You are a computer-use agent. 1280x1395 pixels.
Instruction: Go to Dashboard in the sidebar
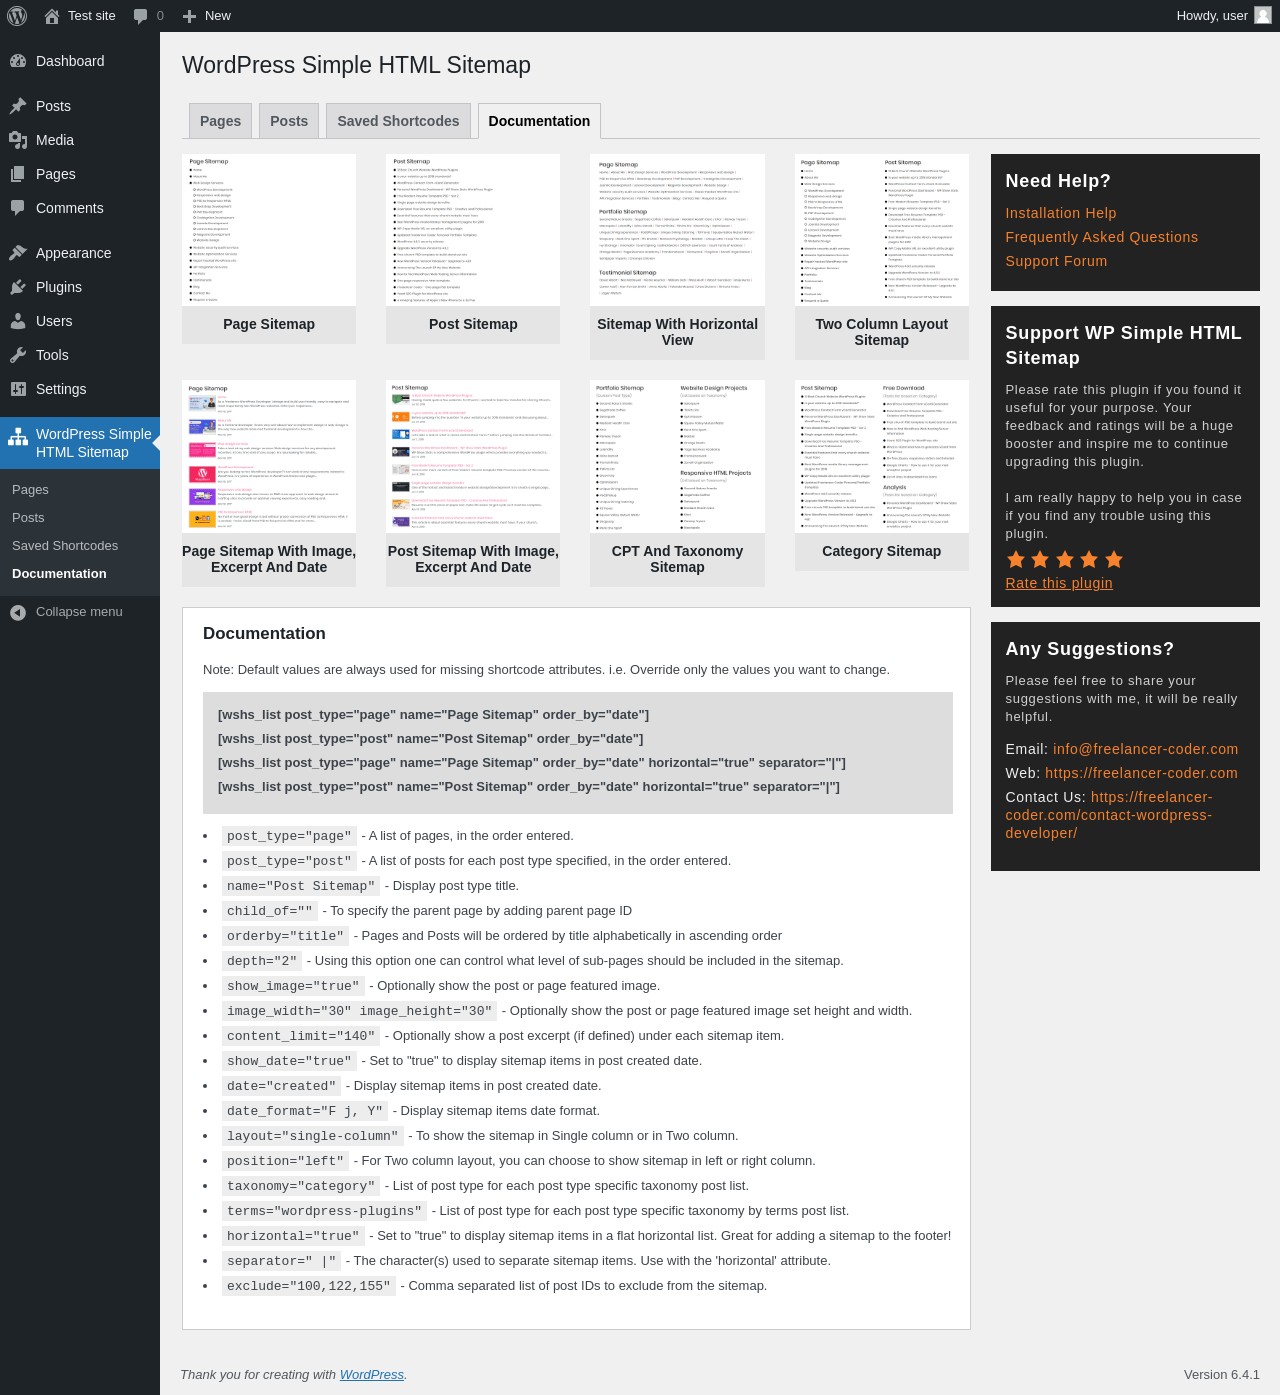[70, 61]
